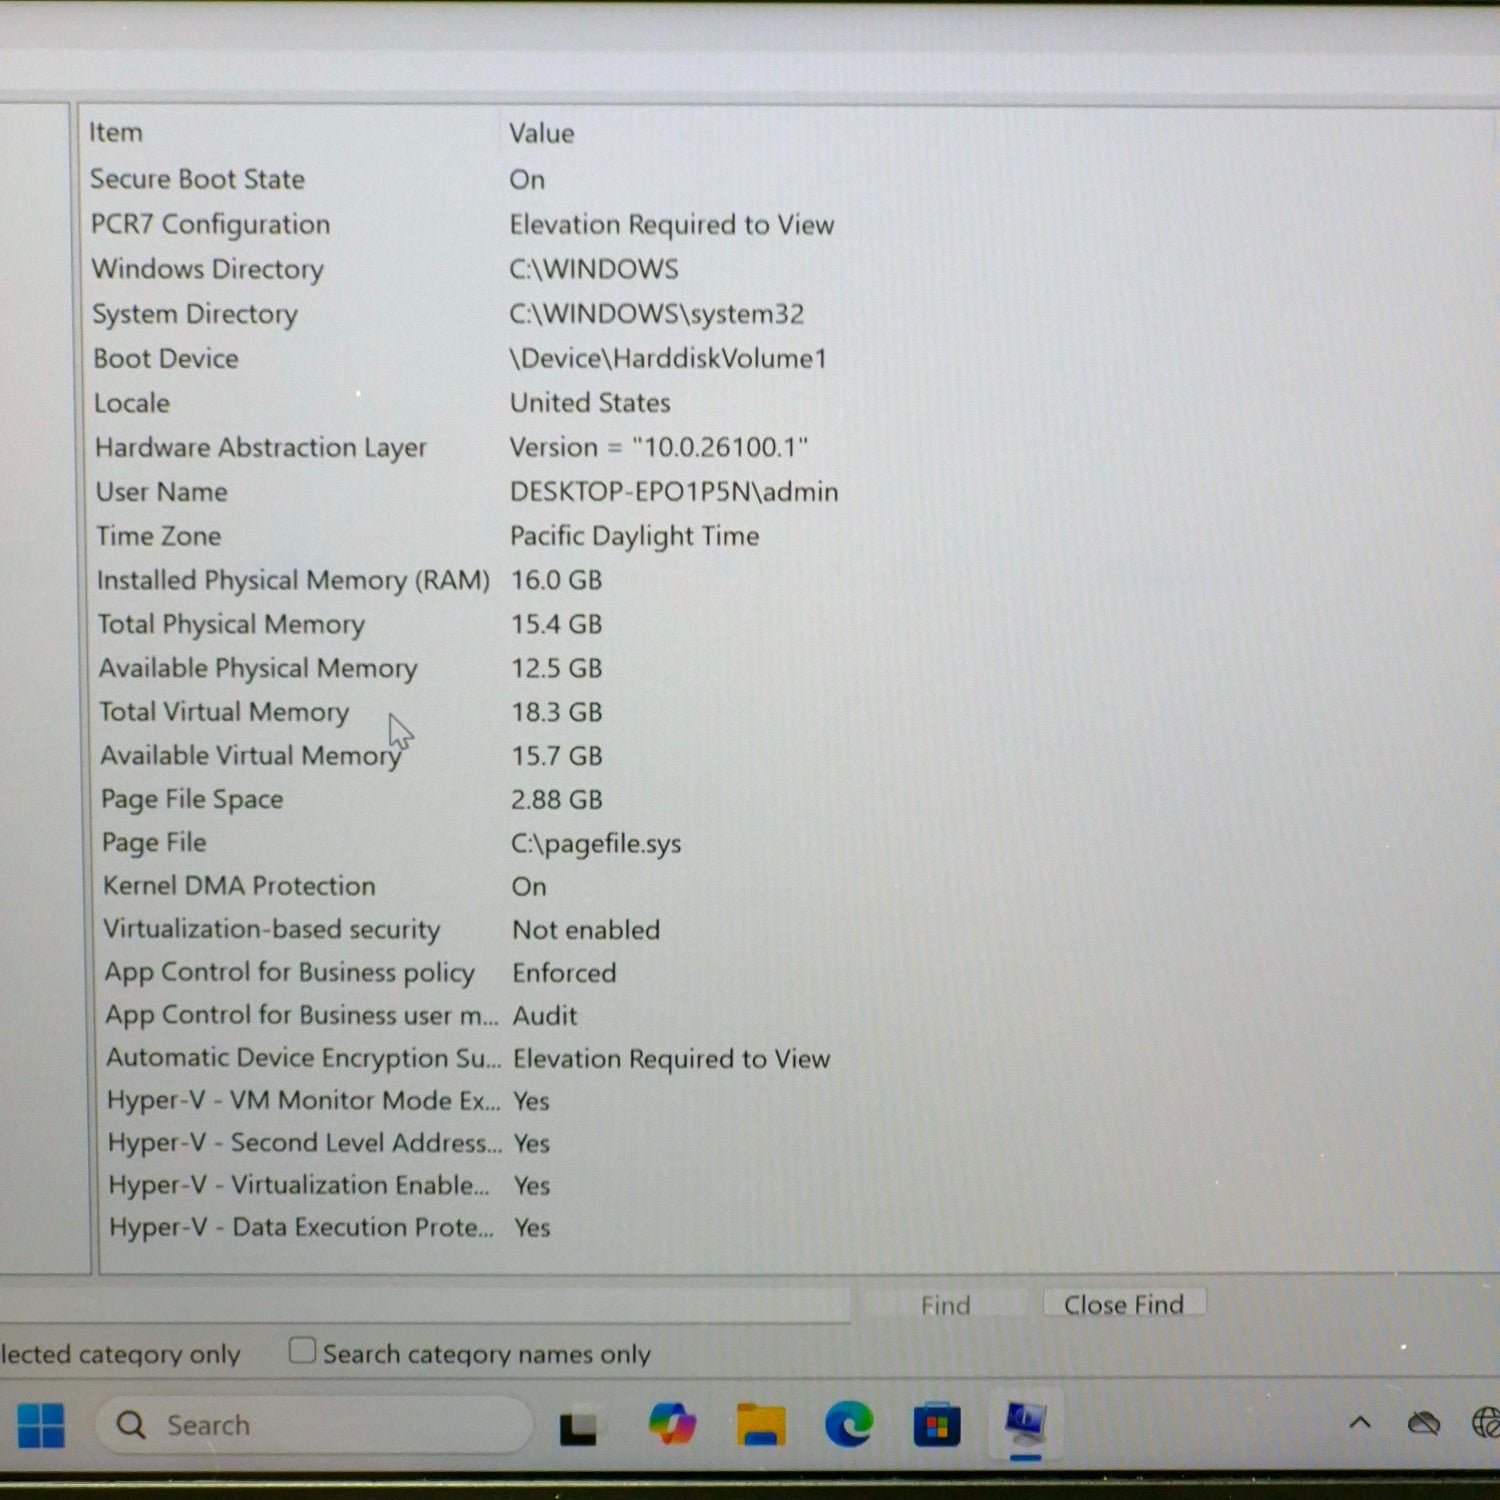The height and width of the screenshot is (1500, 1500).
Task: Open the Windows Start menu
Action: [41, 1425]
